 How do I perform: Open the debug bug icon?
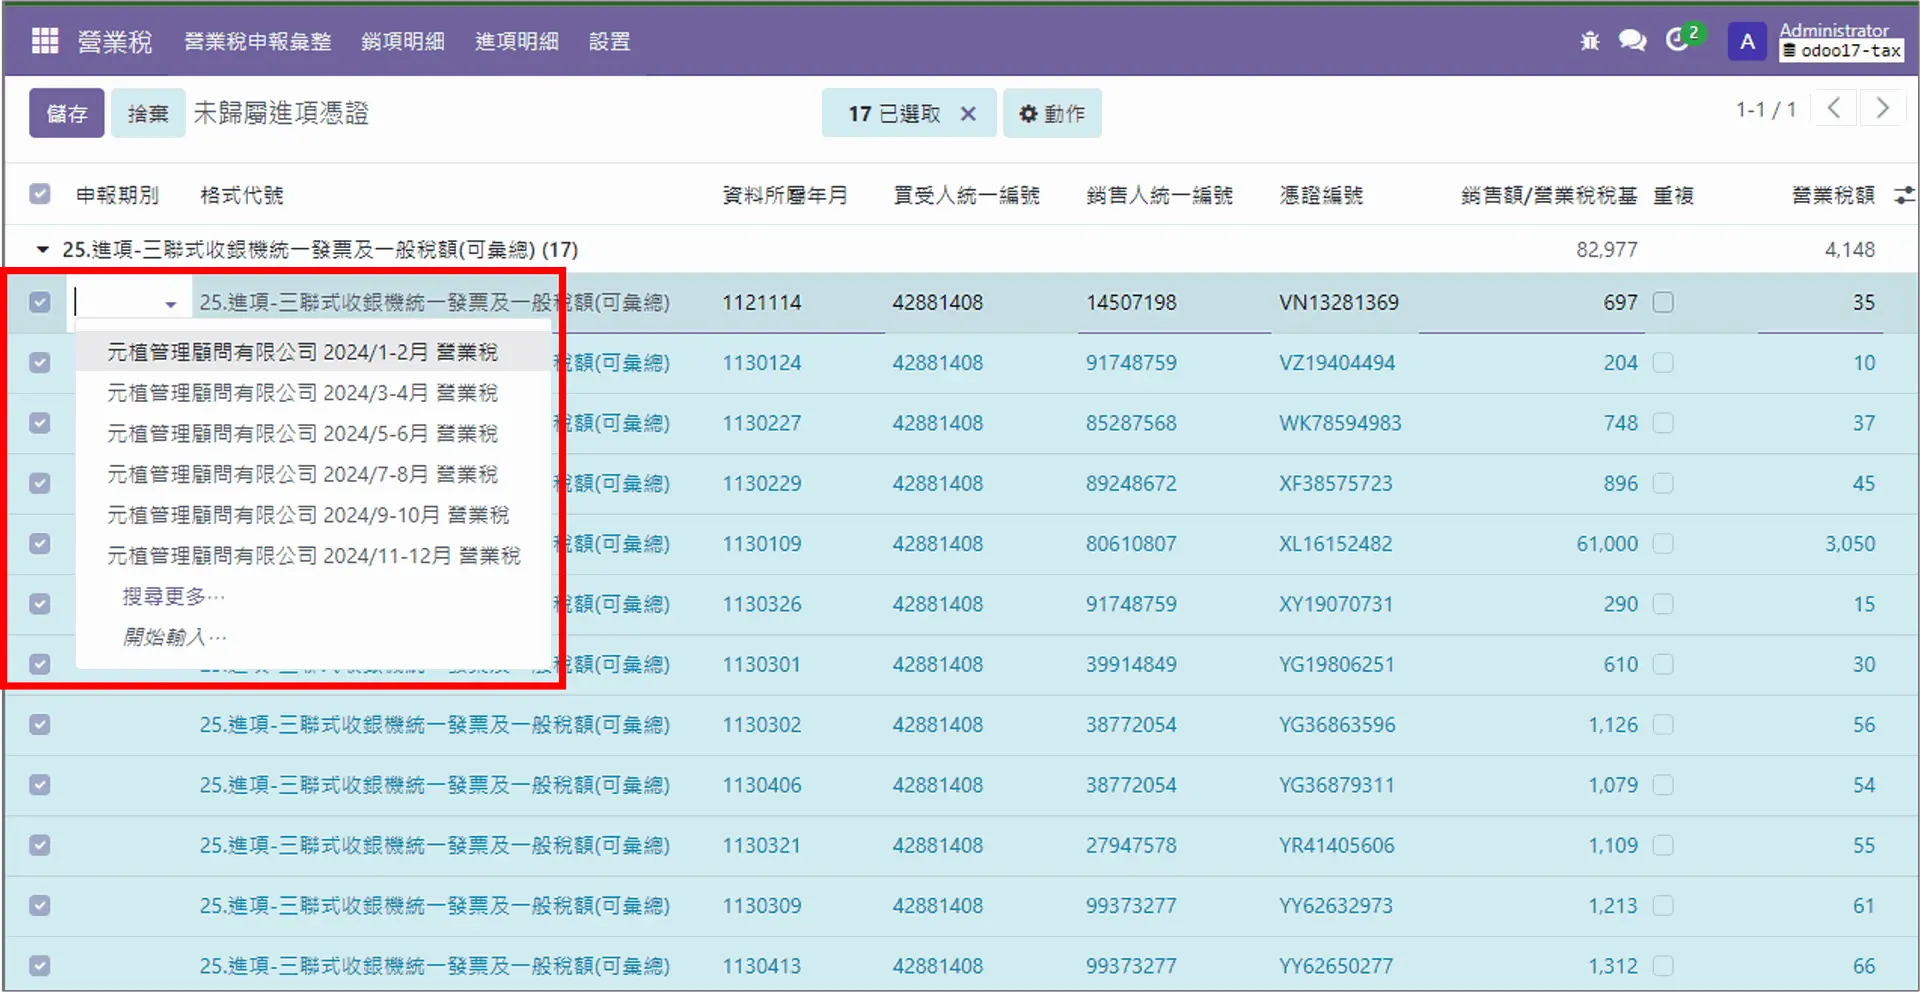point(1590,41)
